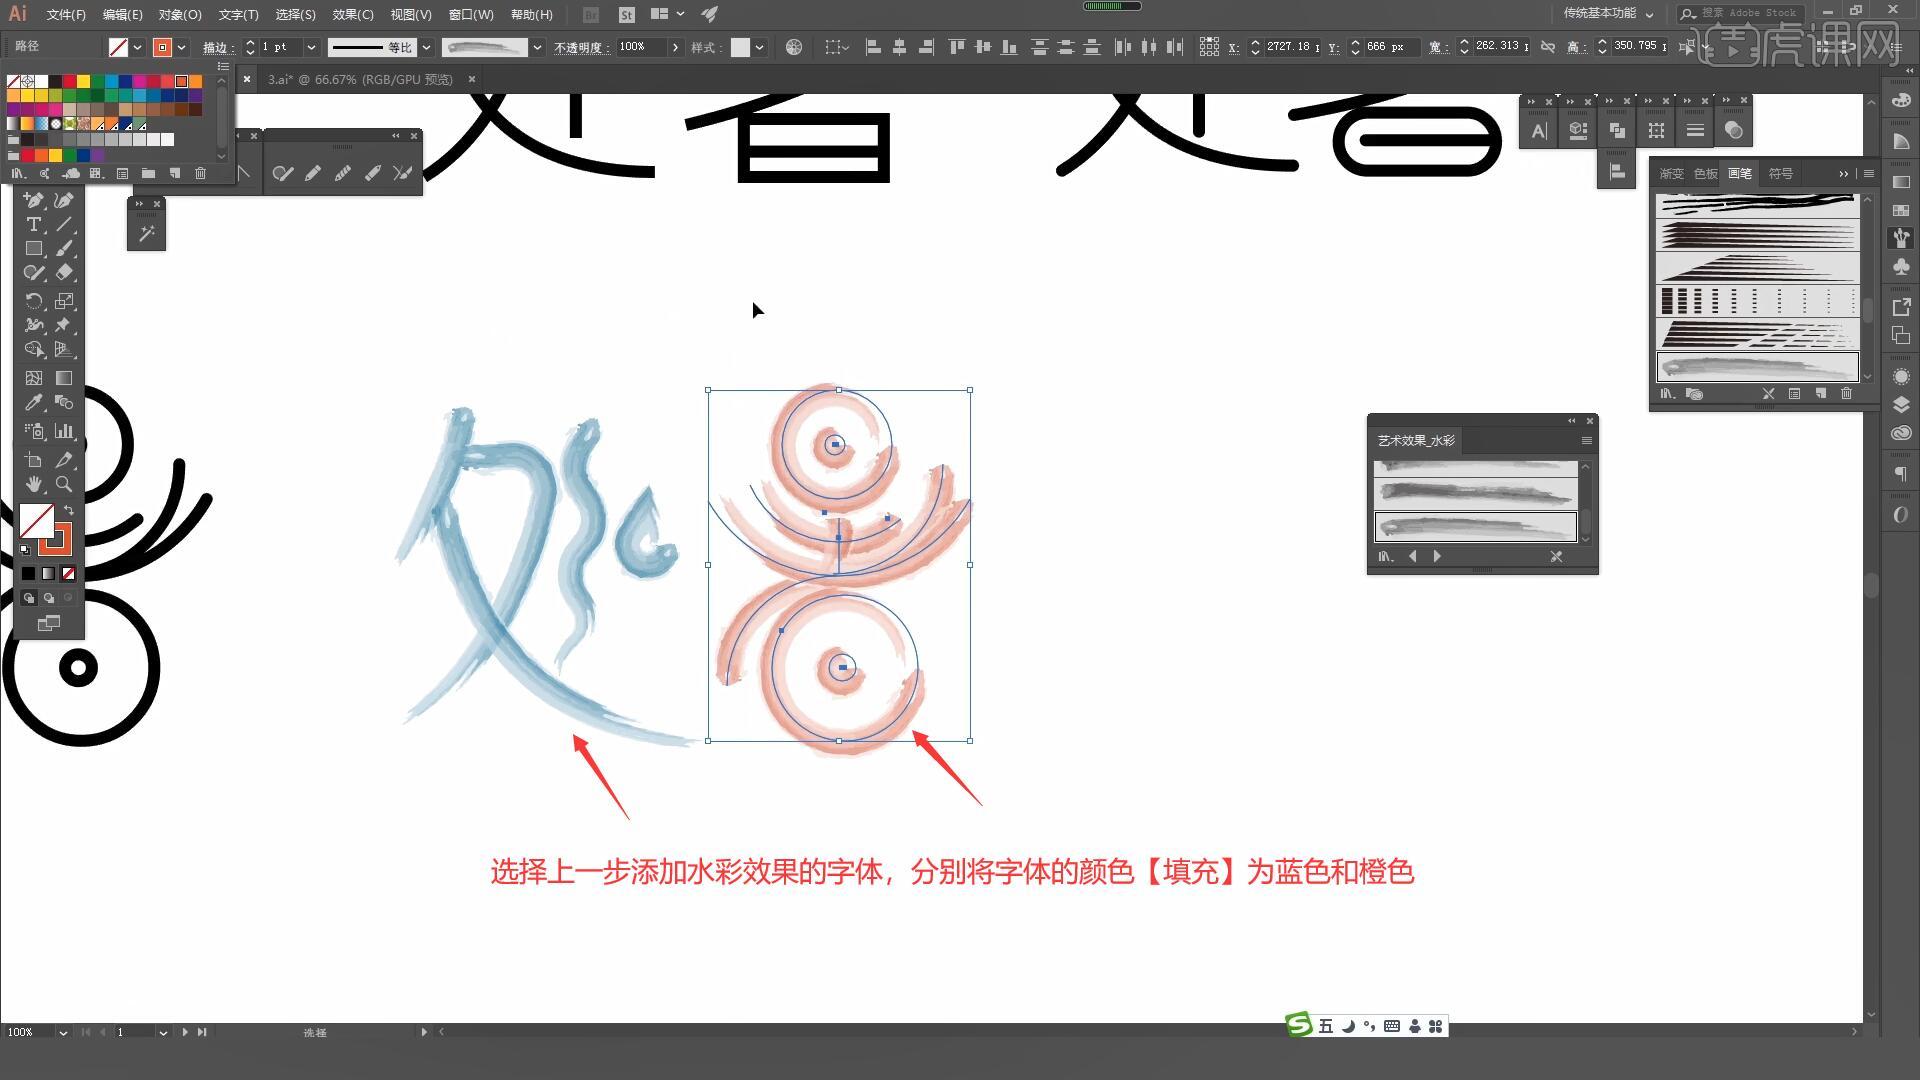
Task: Swap fill and stroke colors
Action: pyautogui.click(x=69, y=510)
